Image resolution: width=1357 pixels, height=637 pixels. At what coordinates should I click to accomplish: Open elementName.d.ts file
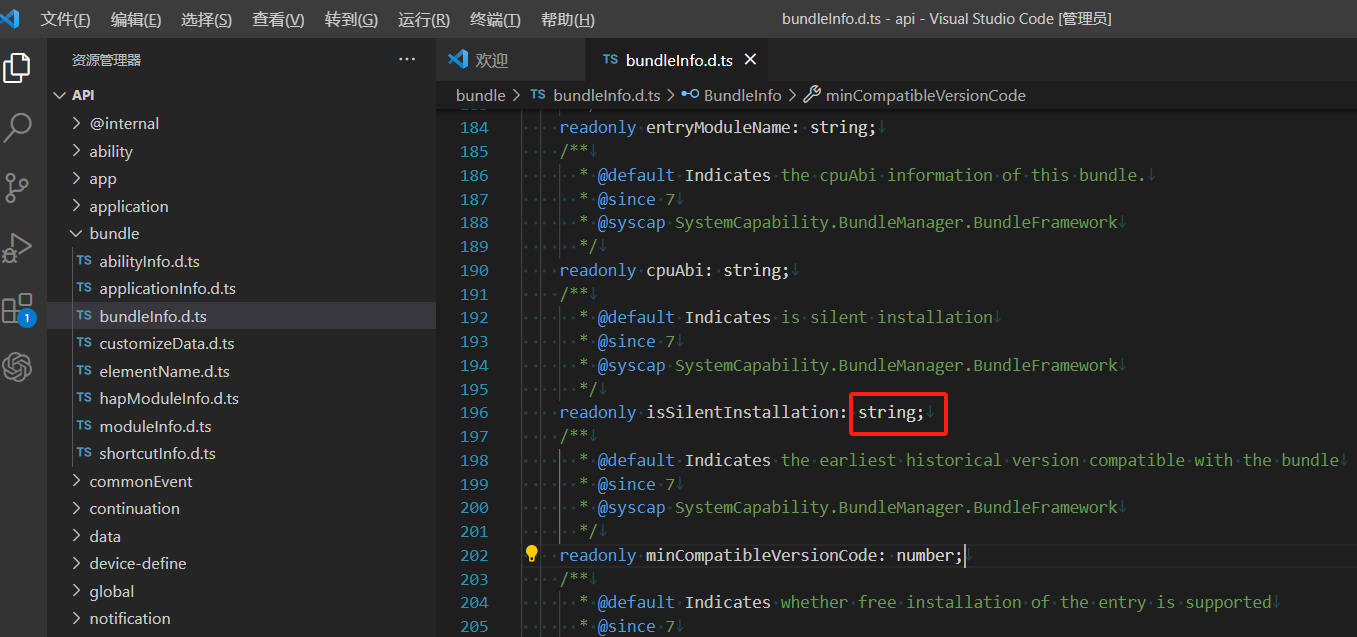[x=241, y=371]
